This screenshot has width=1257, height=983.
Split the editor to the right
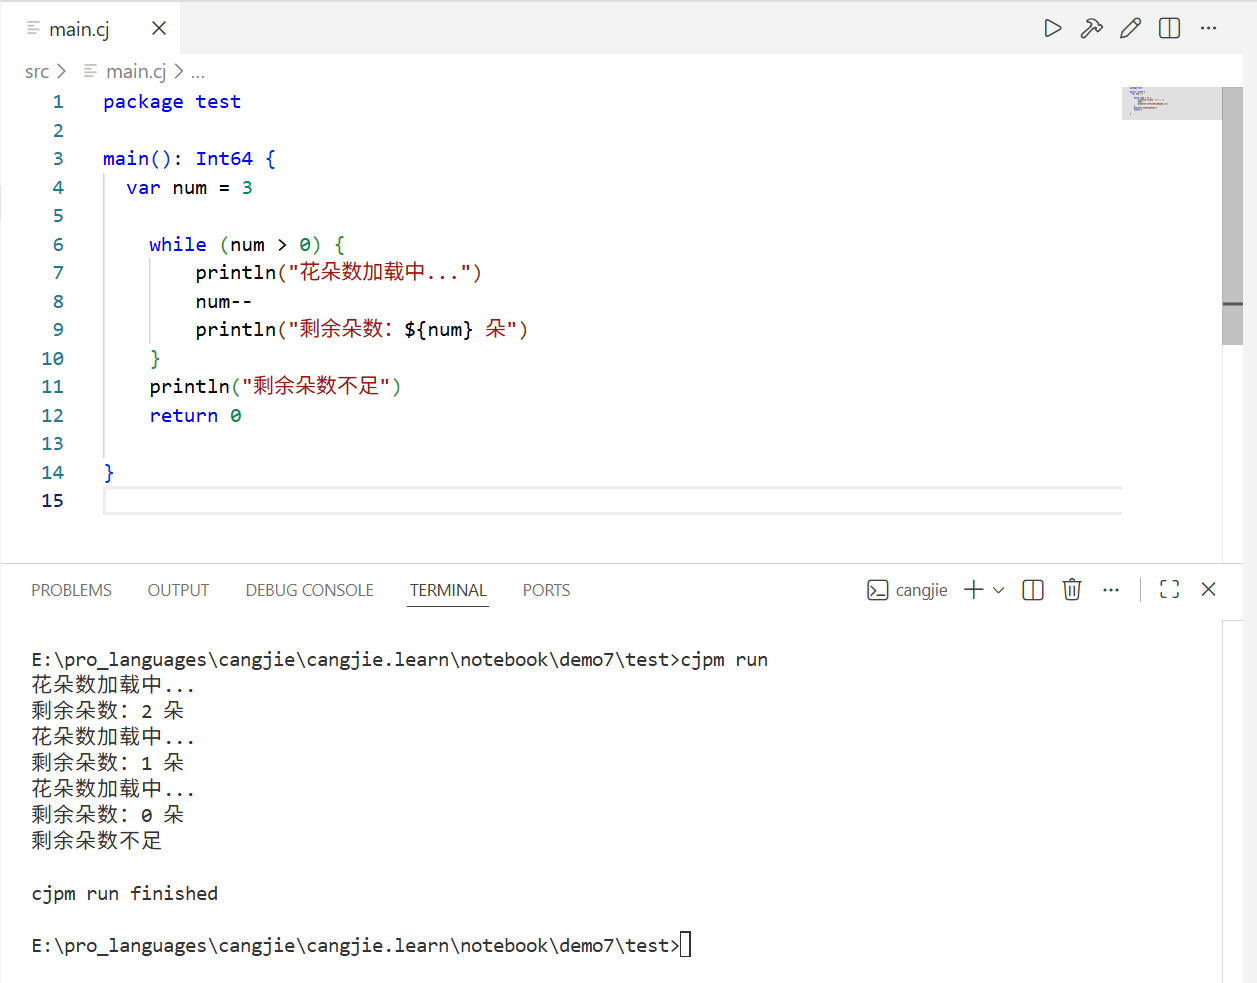1169,28
